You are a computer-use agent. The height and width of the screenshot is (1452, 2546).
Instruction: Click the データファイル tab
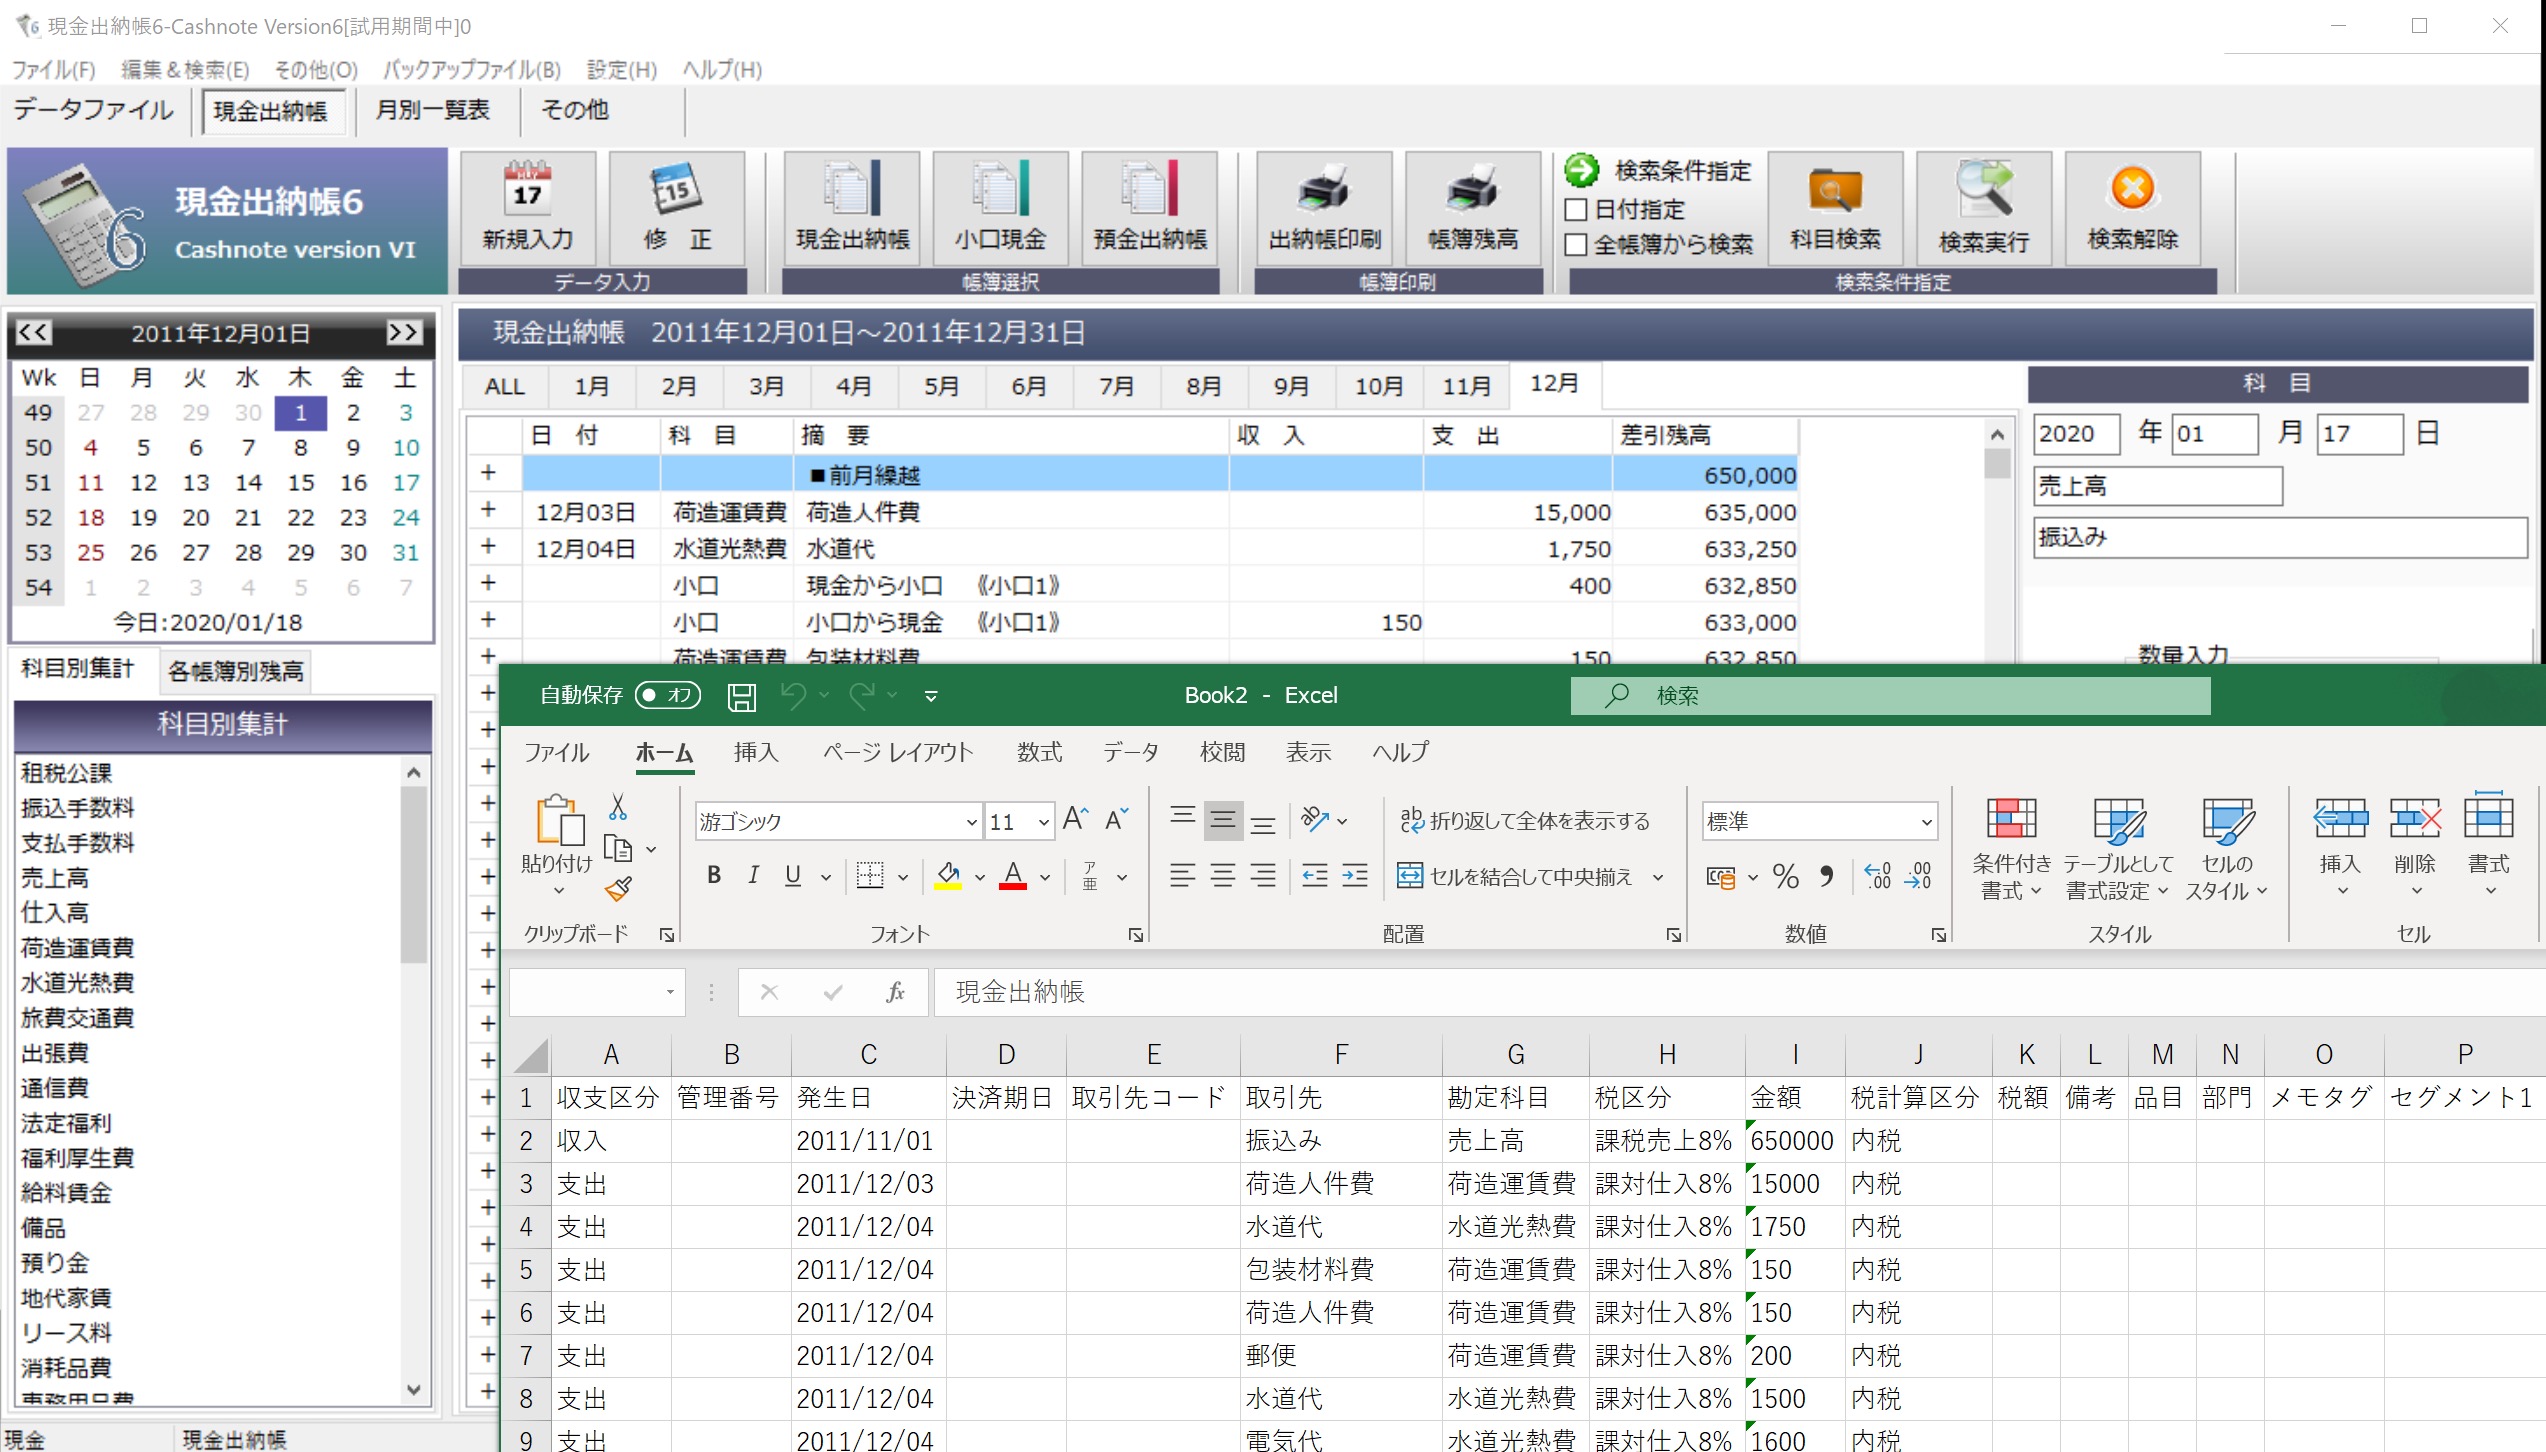coord(94,110)
